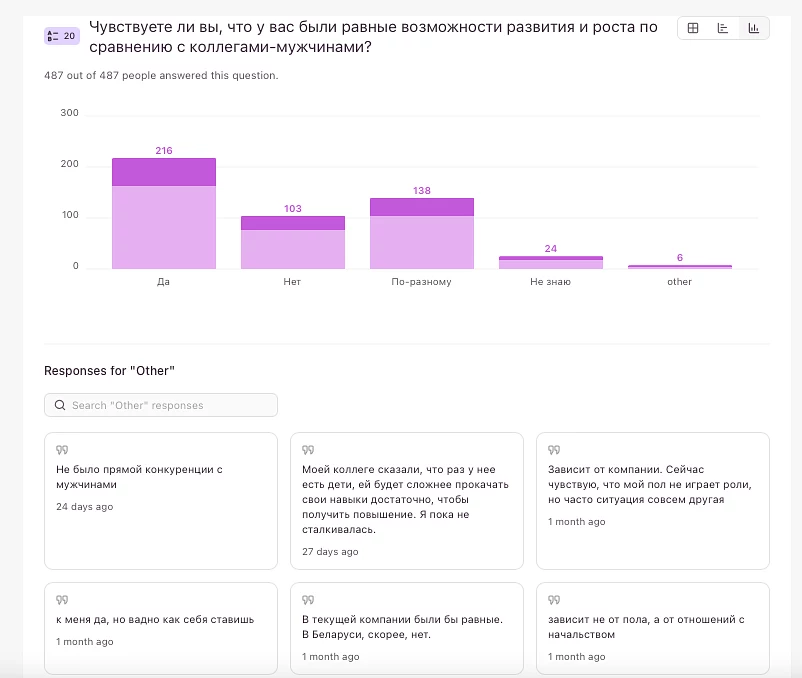The image size is (802, 678).
Task: Click quote icon on 'В текущей компании' card
Action: pyautogui.click(x=307, y=600)
